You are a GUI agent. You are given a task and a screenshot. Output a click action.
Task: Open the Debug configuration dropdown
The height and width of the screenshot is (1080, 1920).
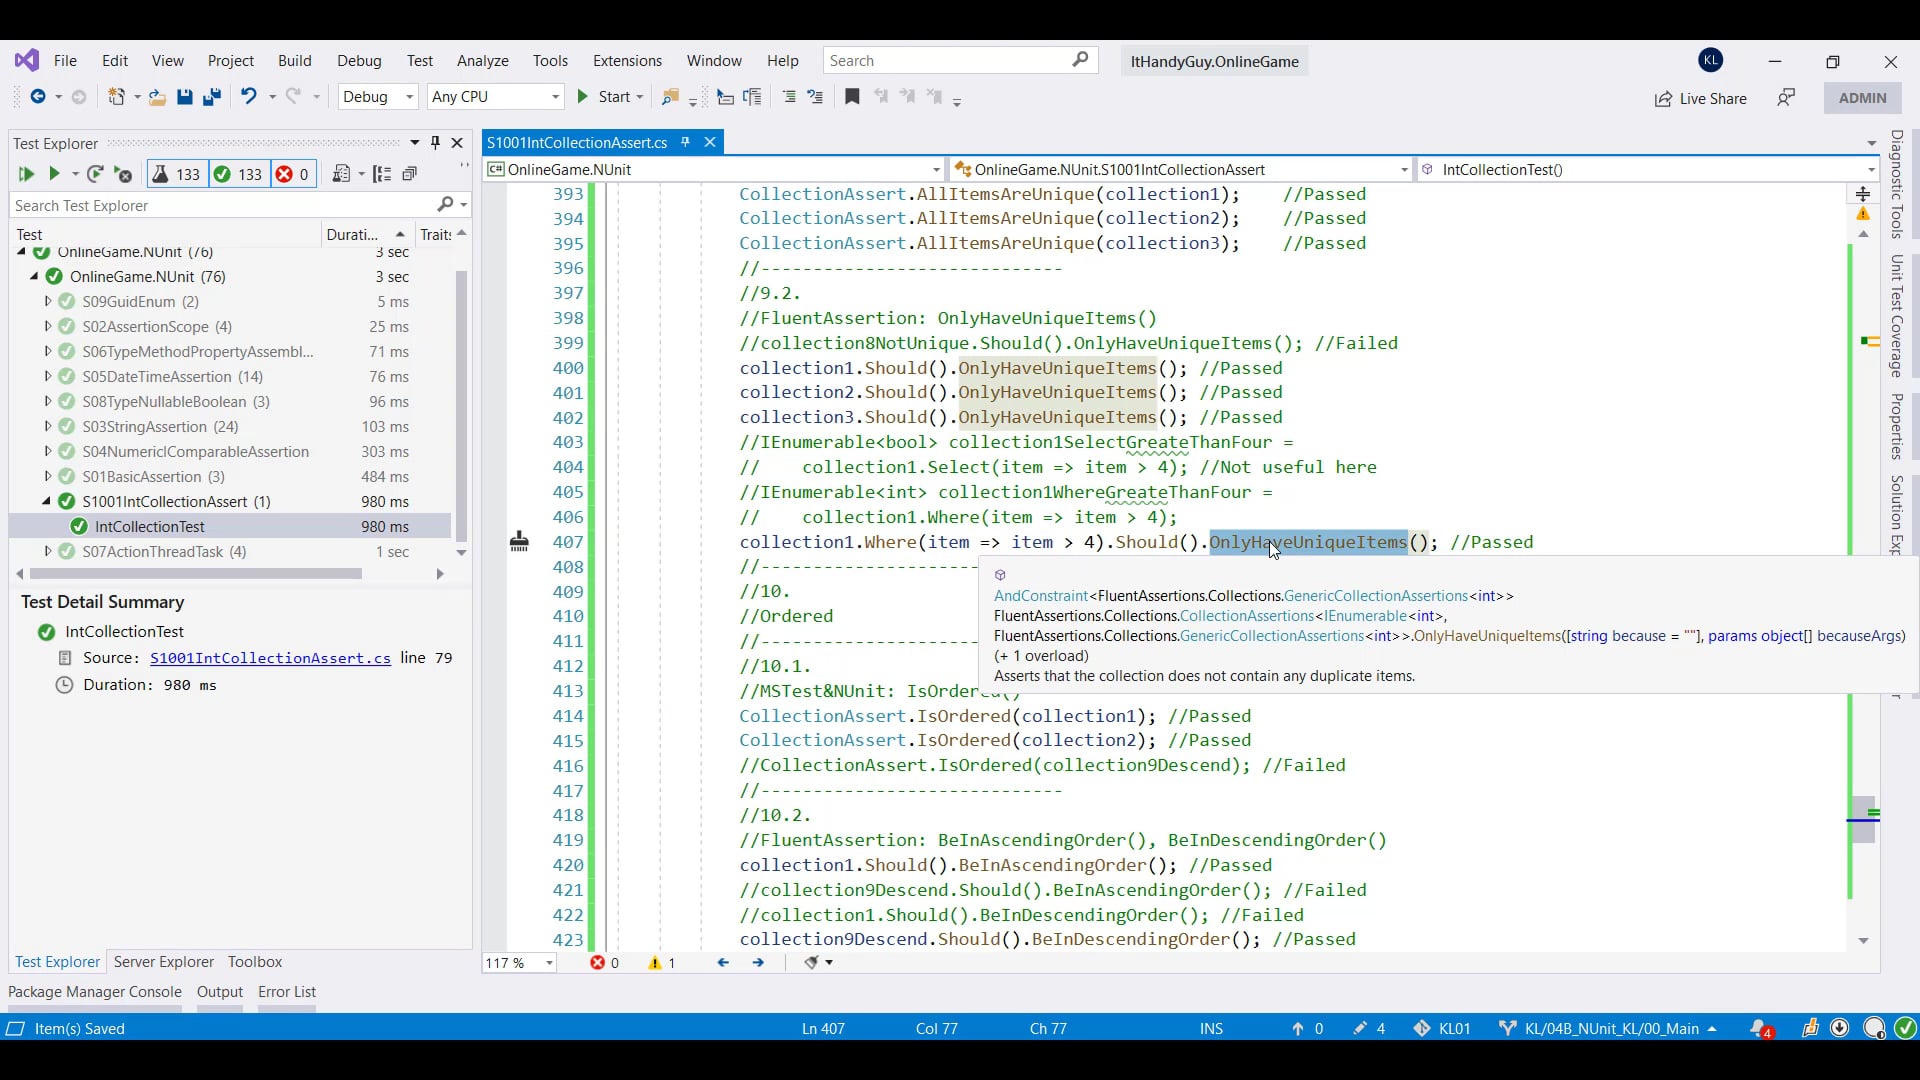[379, 97]
